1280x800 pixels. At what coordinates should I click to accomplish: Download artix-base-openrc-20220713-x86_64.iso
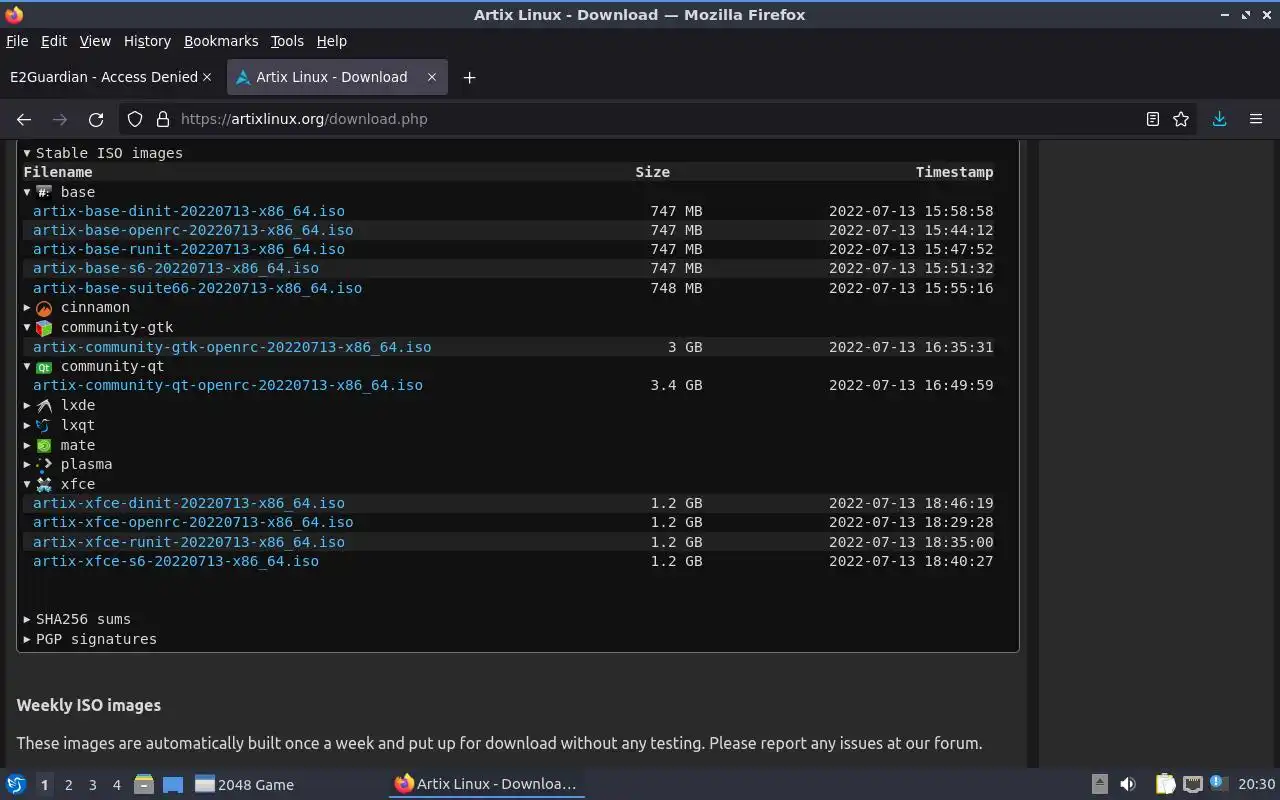pyautogui.click(x=193, y=230)
